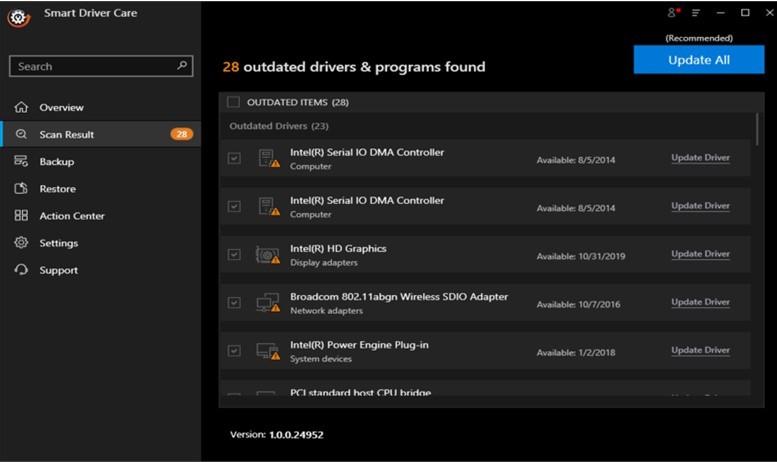Image resolution: width=777 pixels, height=462 pixels.
Task: Toggle the Intel(R) HD Graphics checkbox
Action: pos(234,255)
